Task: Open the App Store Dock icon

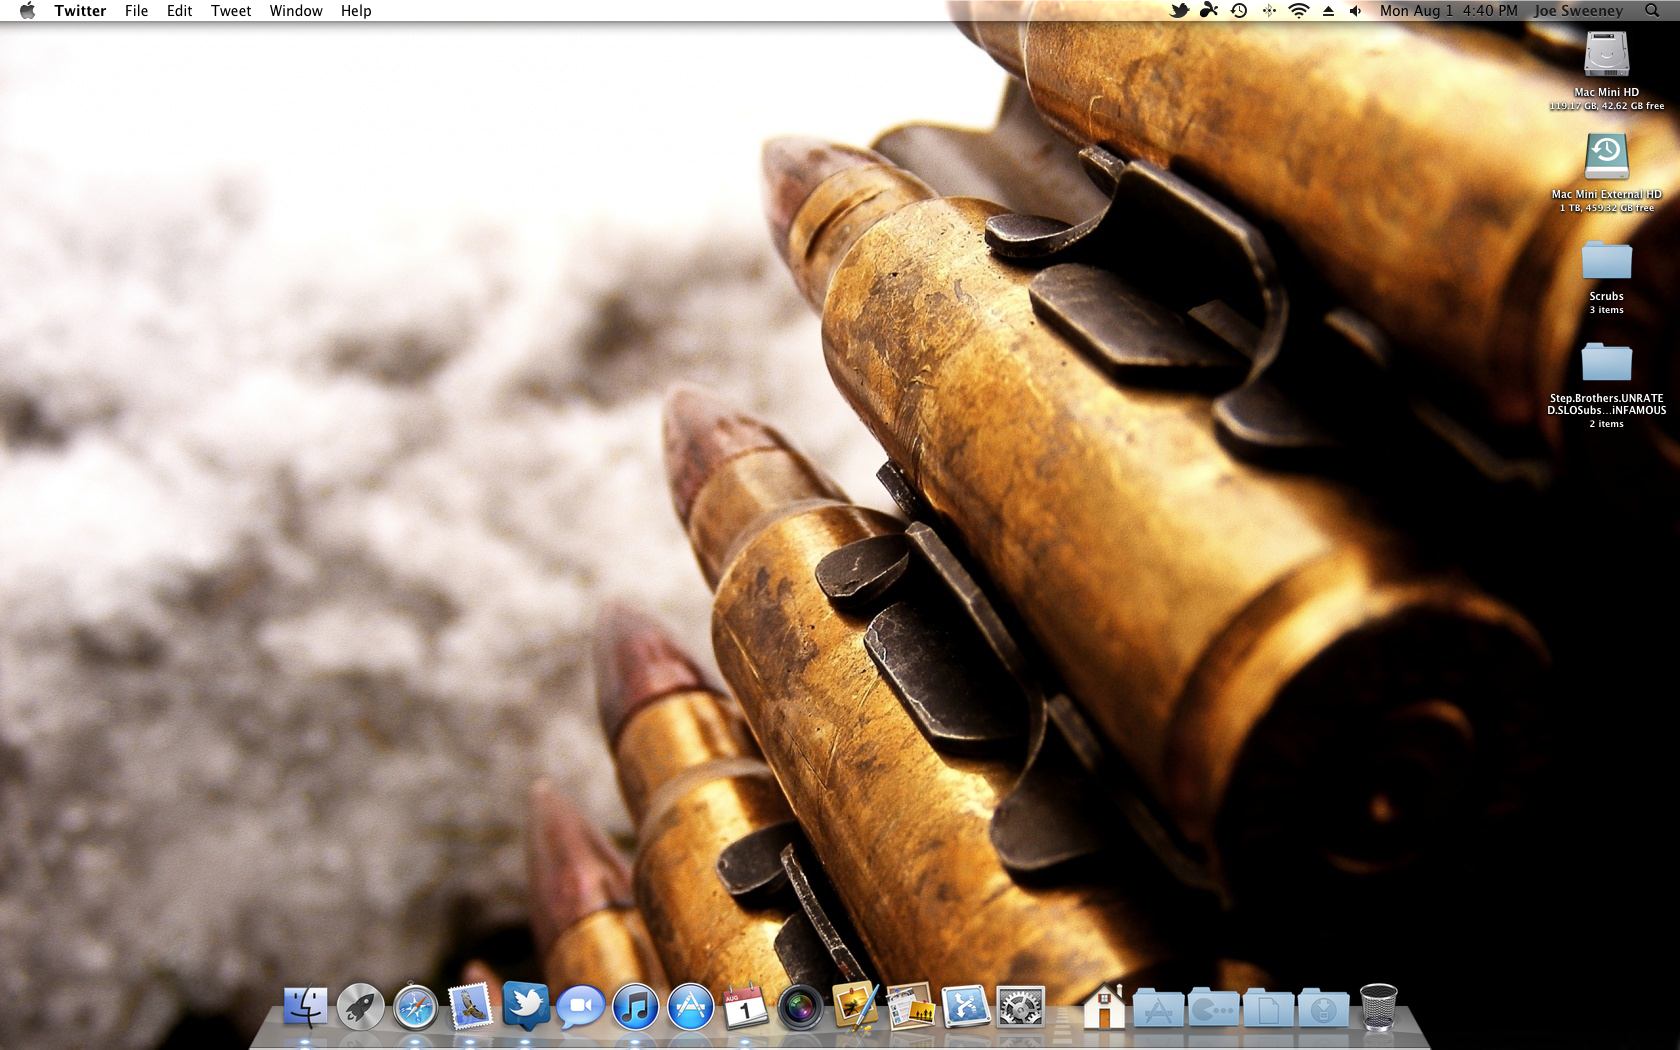Action: pos(690,1007)
